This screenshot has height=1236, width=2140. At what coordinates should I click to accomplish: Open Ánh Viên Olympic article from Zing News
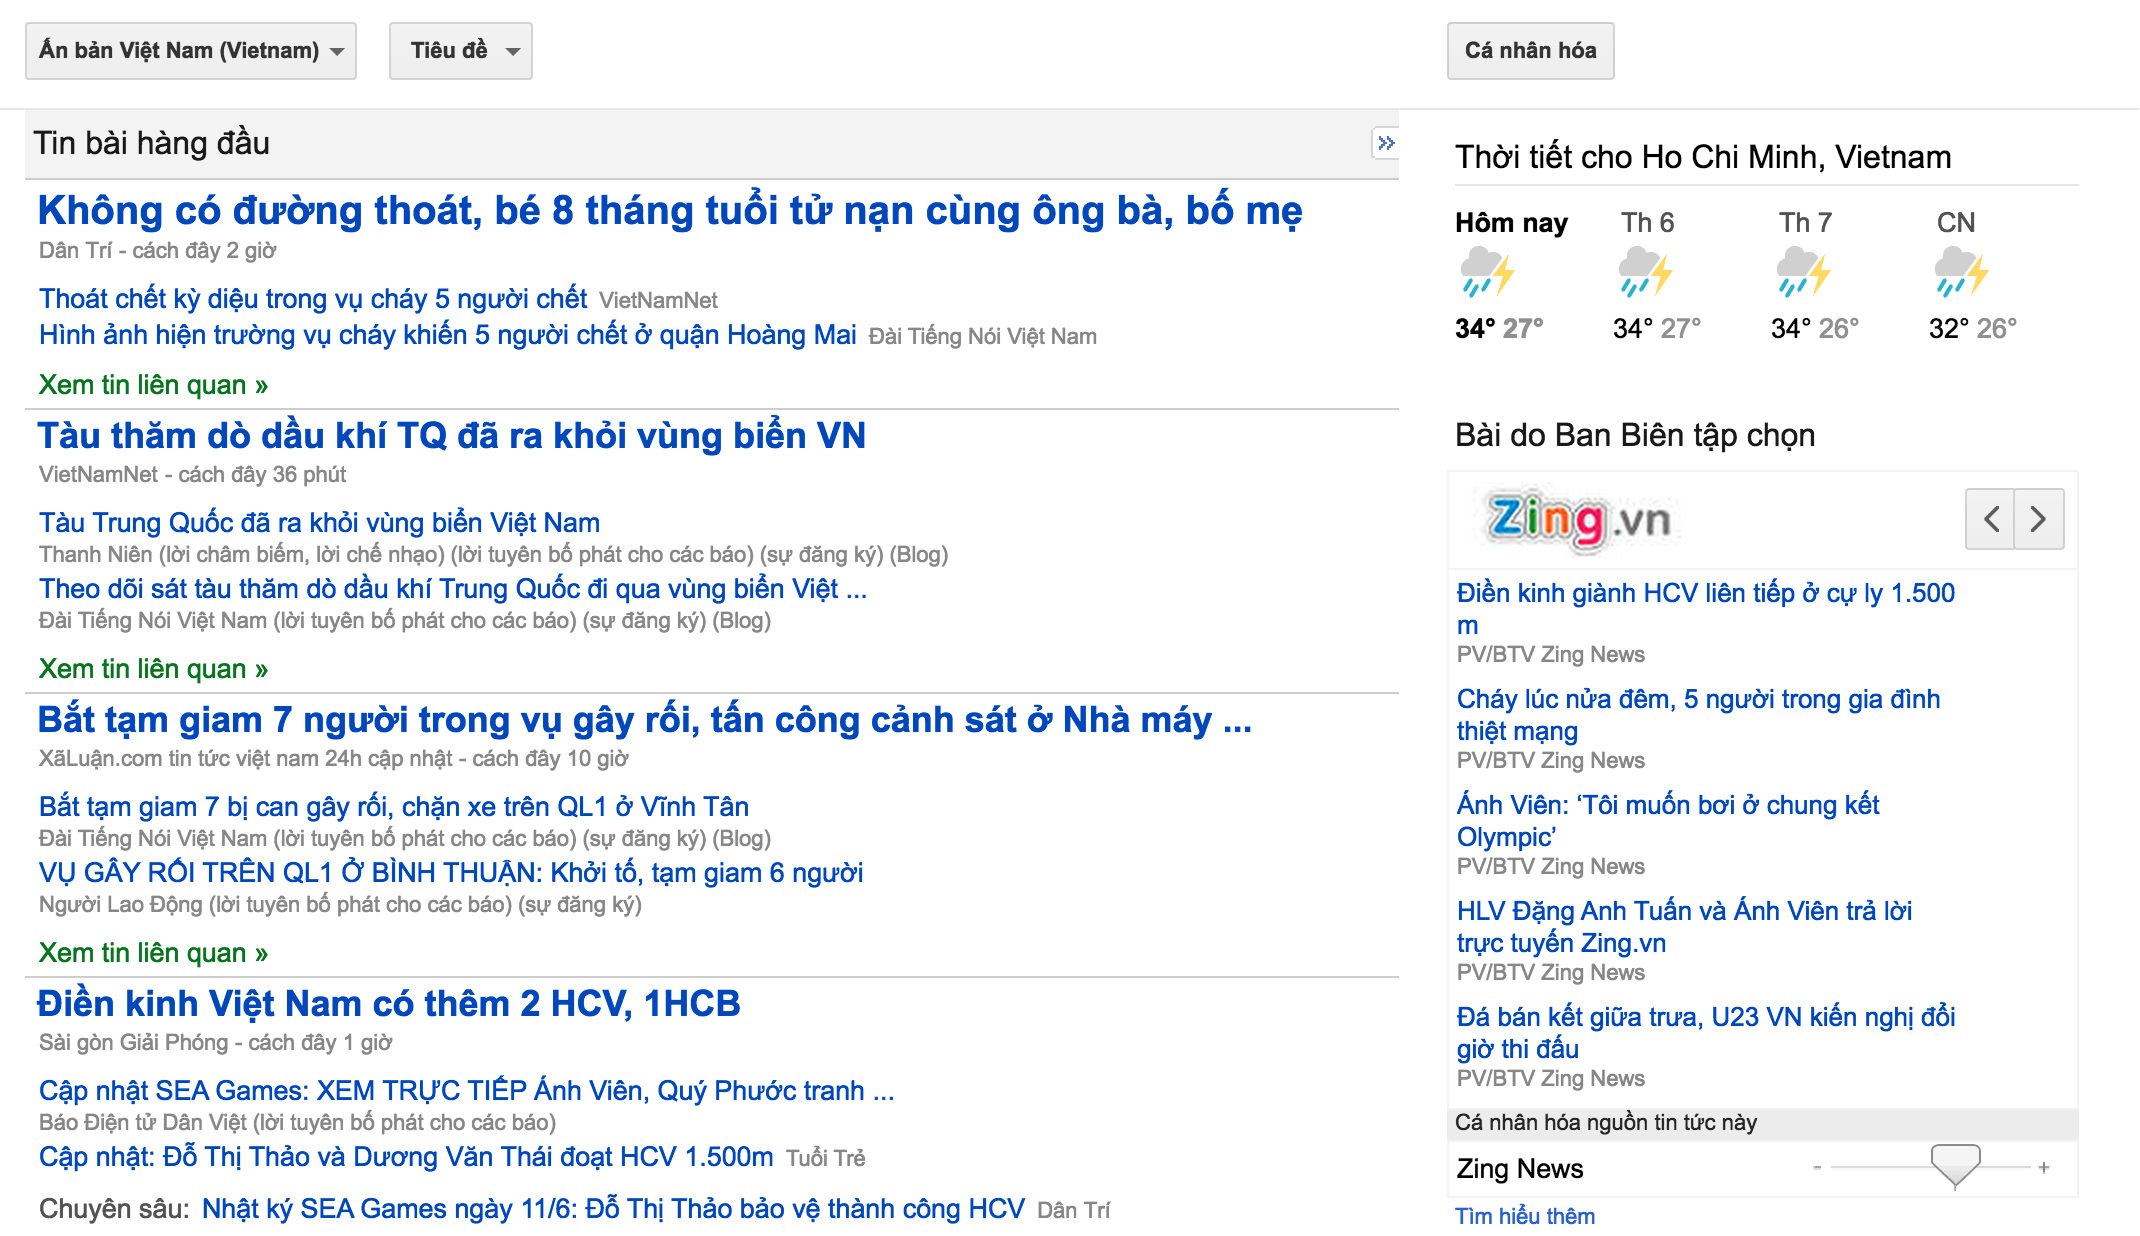pos(1667,820)
